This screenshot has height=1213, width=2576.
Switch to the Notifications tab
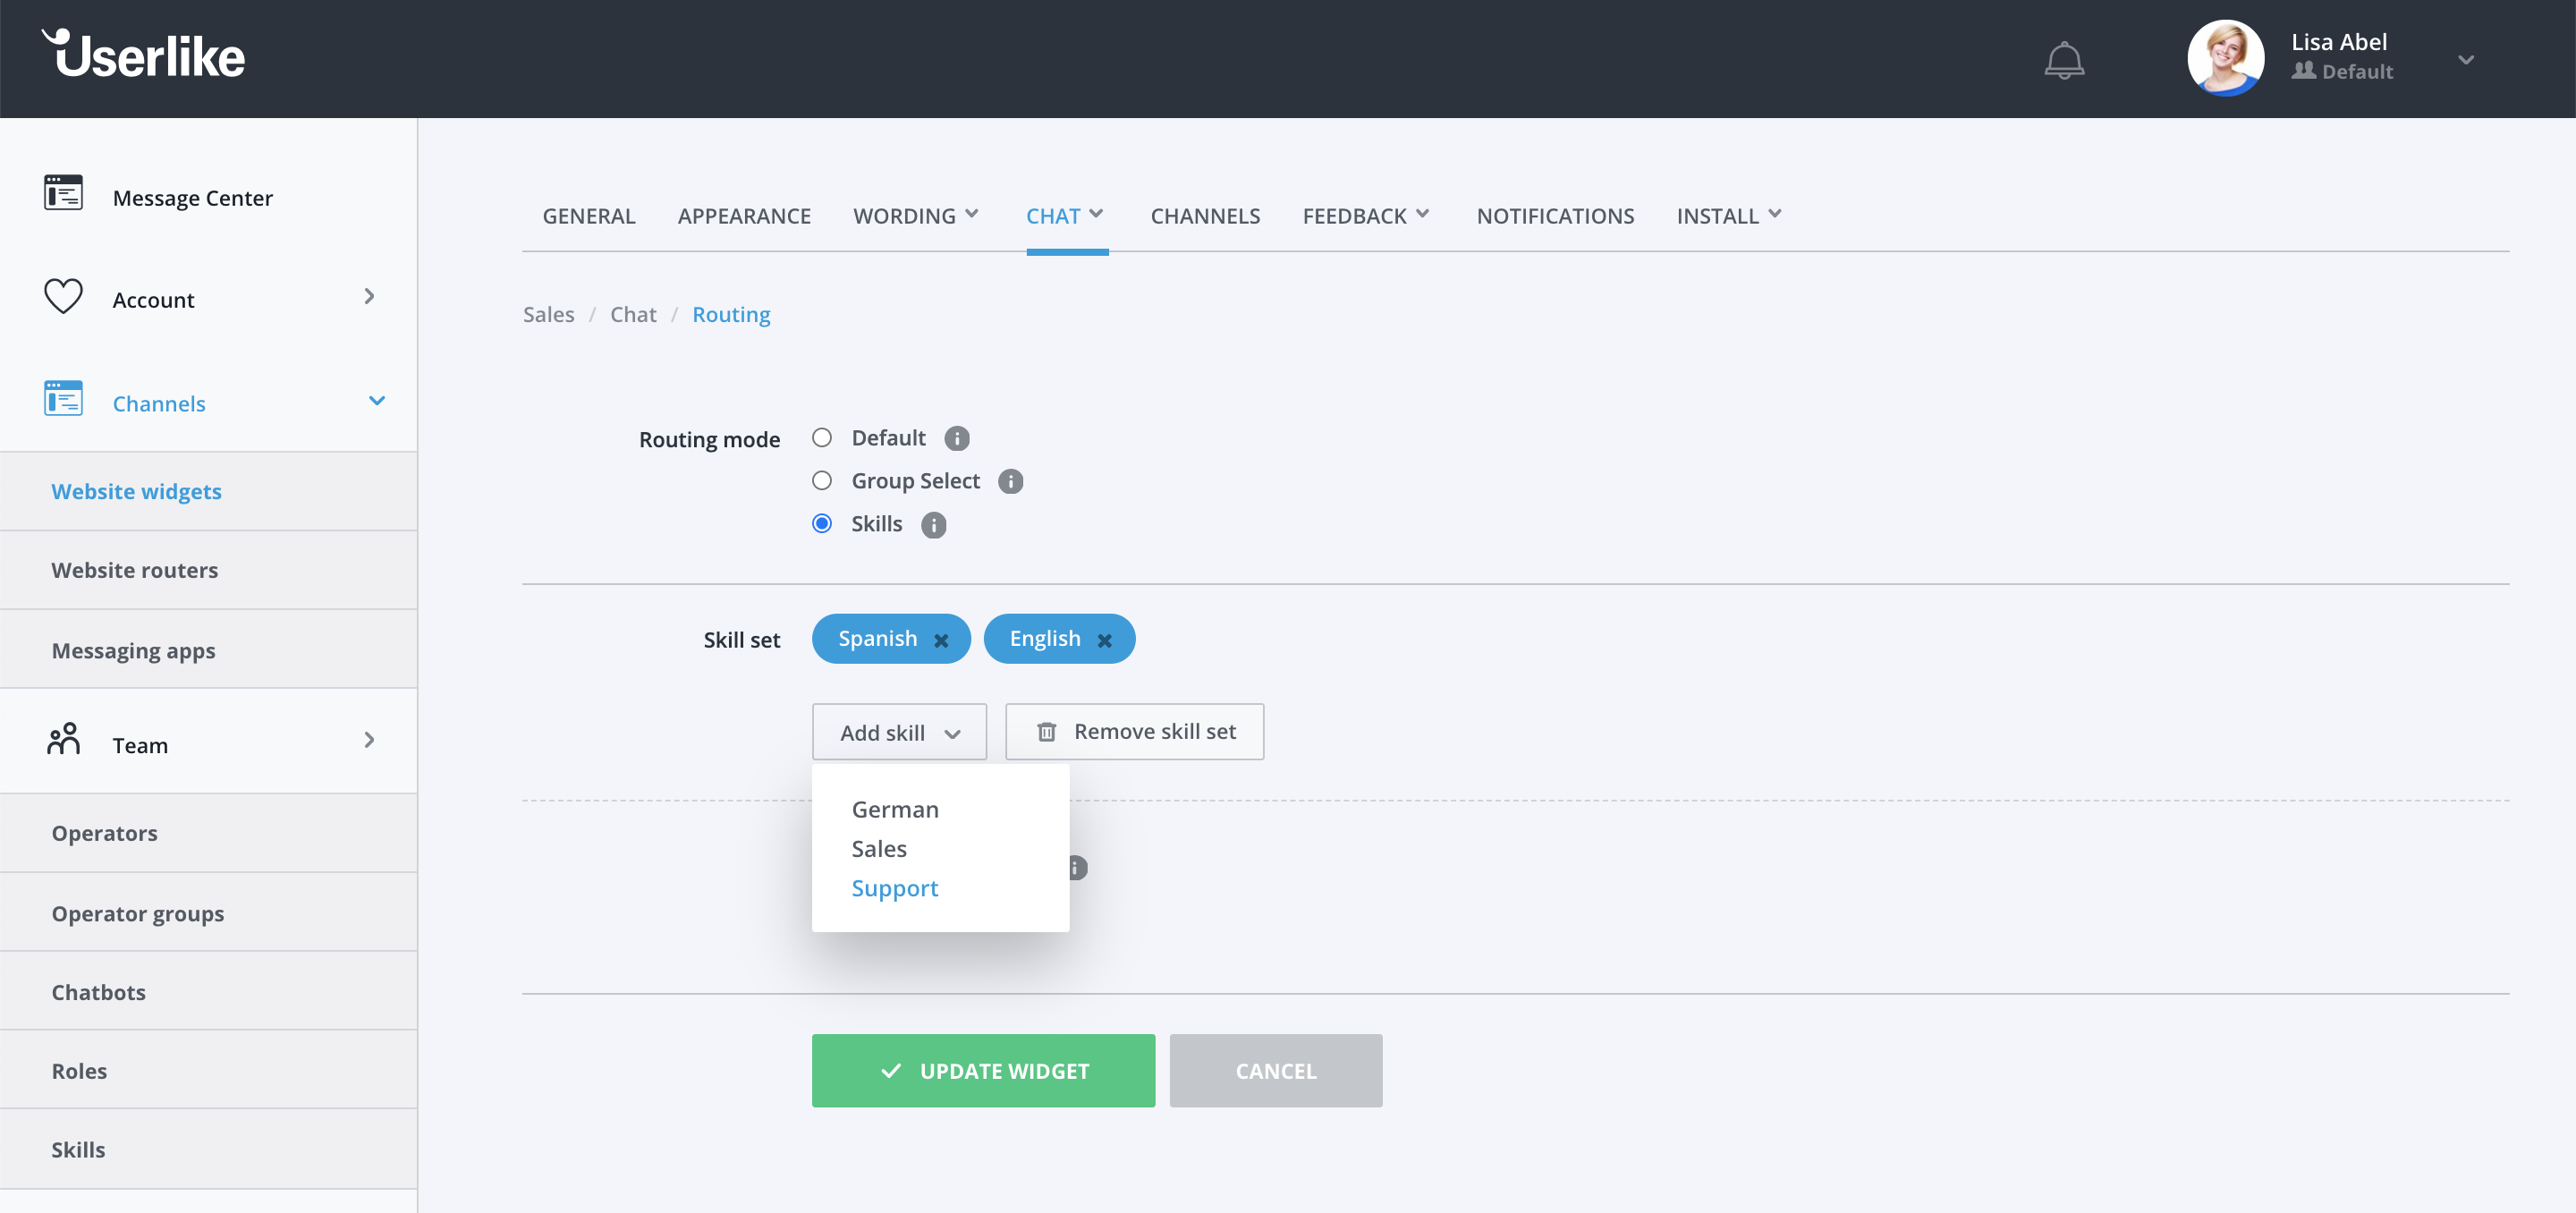pos(1555,216)
